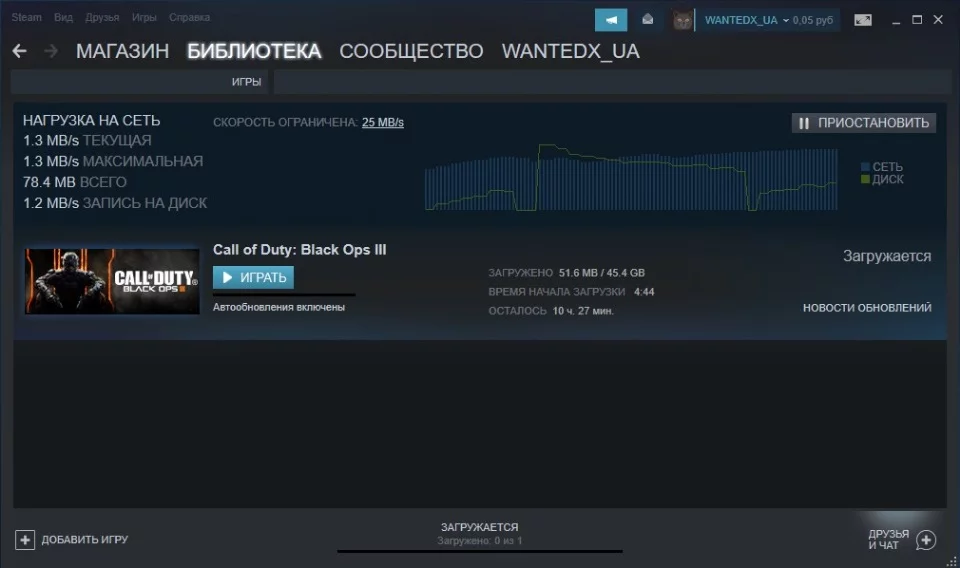Open the Steam menu
This screenshot has width=960, height=568.
click(26, 17)
